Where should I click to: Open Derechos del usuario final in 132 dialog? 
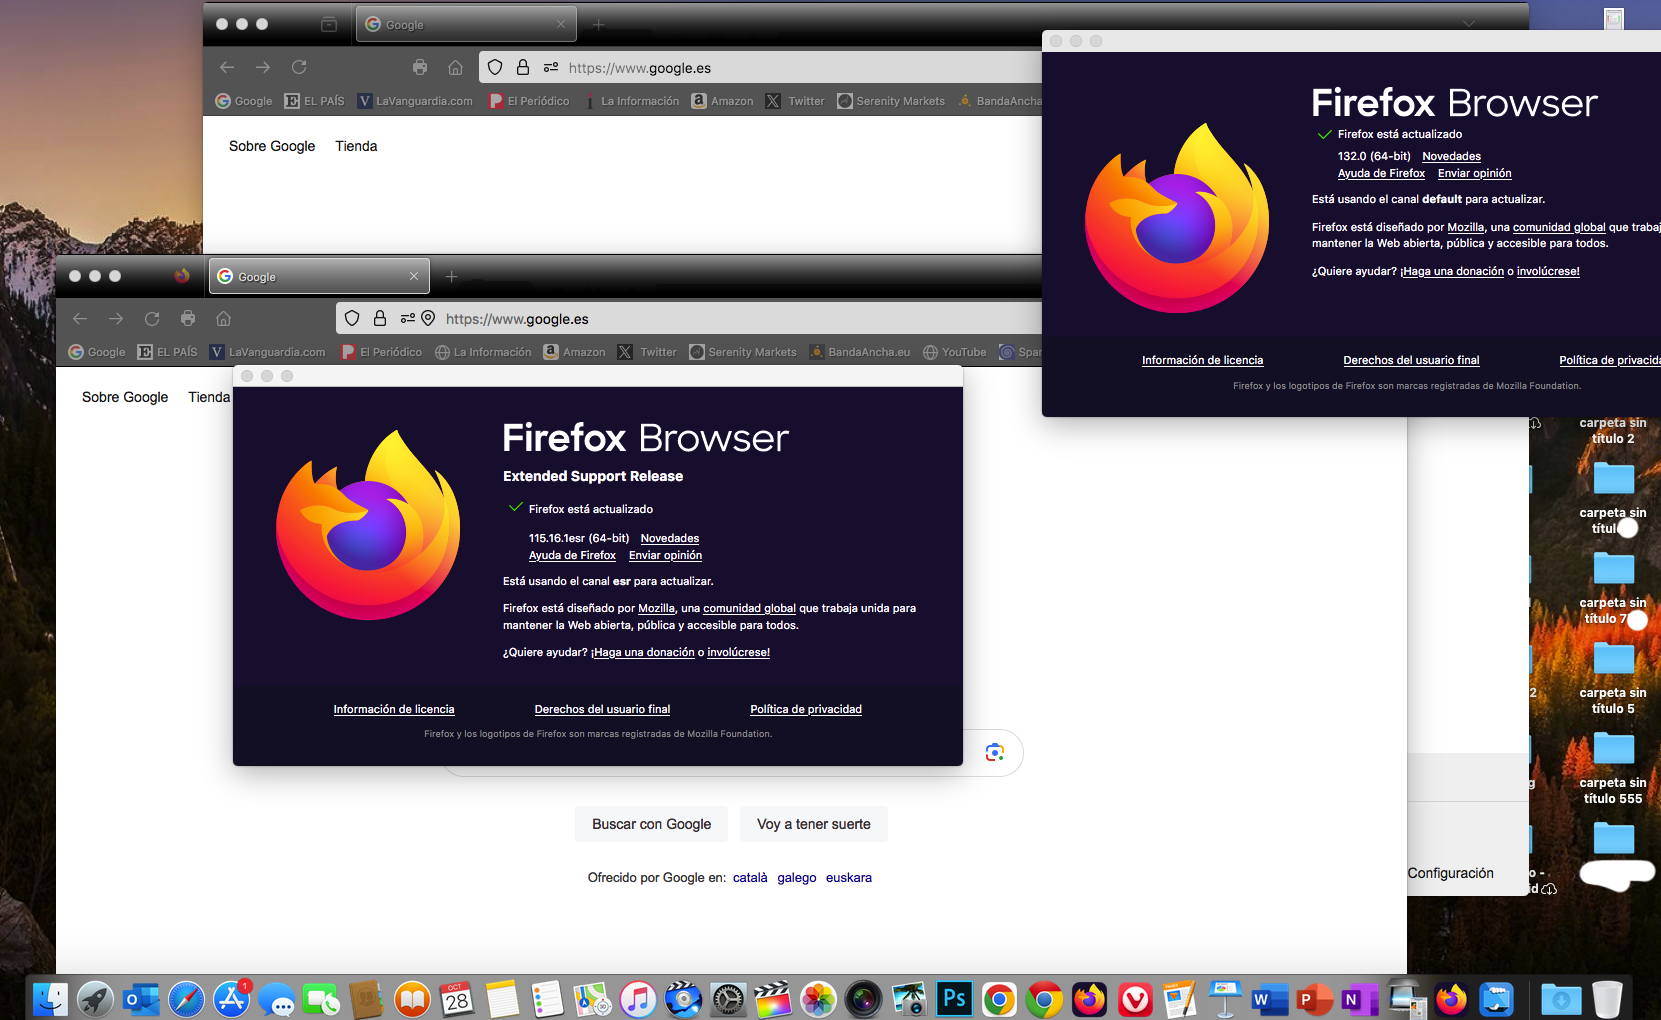[x=1411, y=360]
